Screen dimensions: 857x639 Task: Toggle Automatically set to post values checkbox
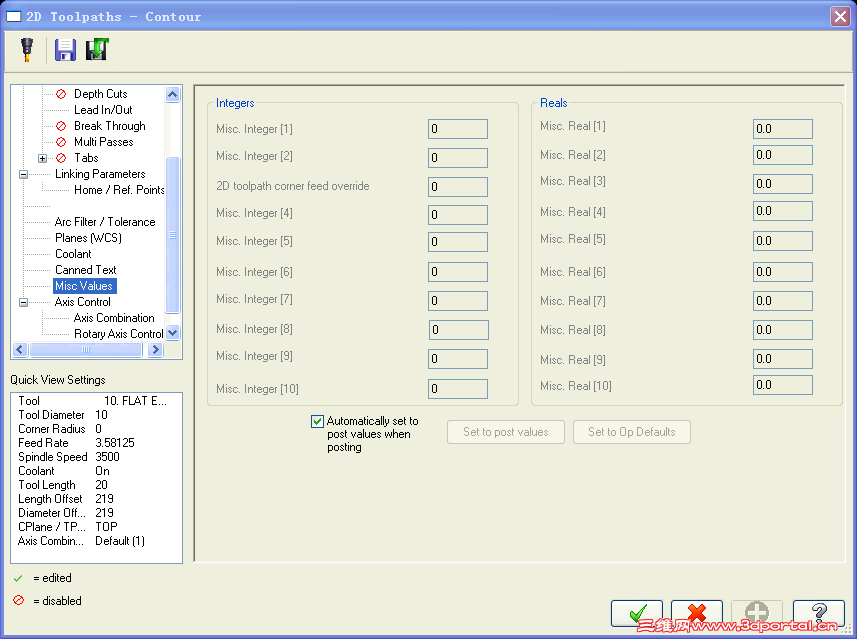point(317,421)
